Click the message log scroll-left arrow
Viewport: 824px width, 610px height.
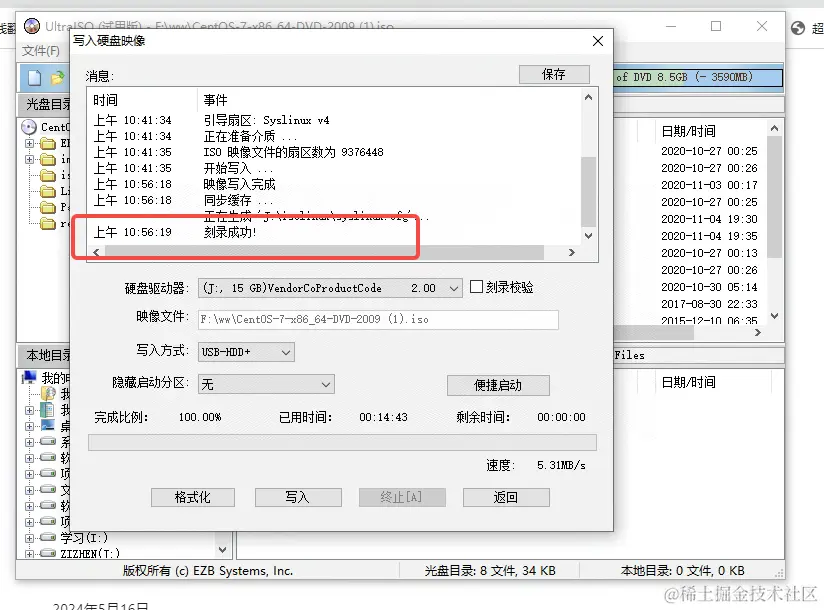[96, 253]
